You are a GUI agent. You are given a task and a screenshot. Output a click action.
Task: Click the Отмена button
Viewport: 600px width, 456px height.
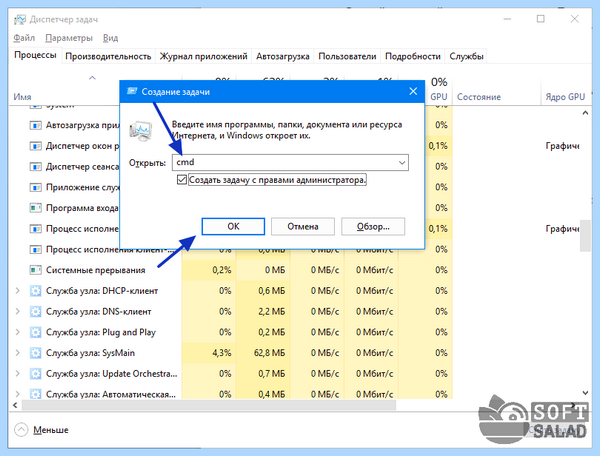tap(303, 226)
